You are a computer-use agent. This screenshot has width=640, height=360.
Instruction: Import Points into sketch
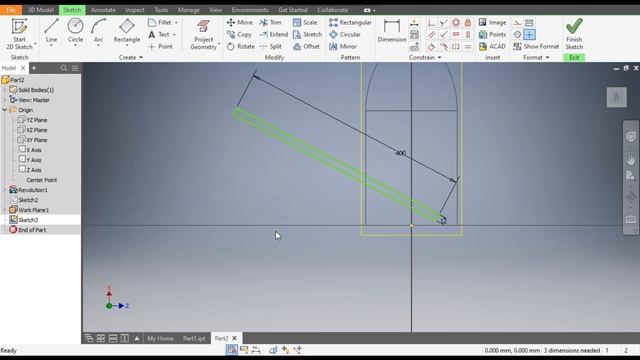tap(492, 35)
